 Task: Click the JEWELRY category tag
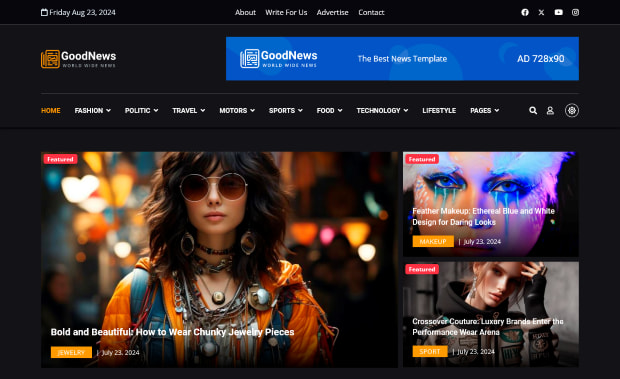tap(71, 352)
